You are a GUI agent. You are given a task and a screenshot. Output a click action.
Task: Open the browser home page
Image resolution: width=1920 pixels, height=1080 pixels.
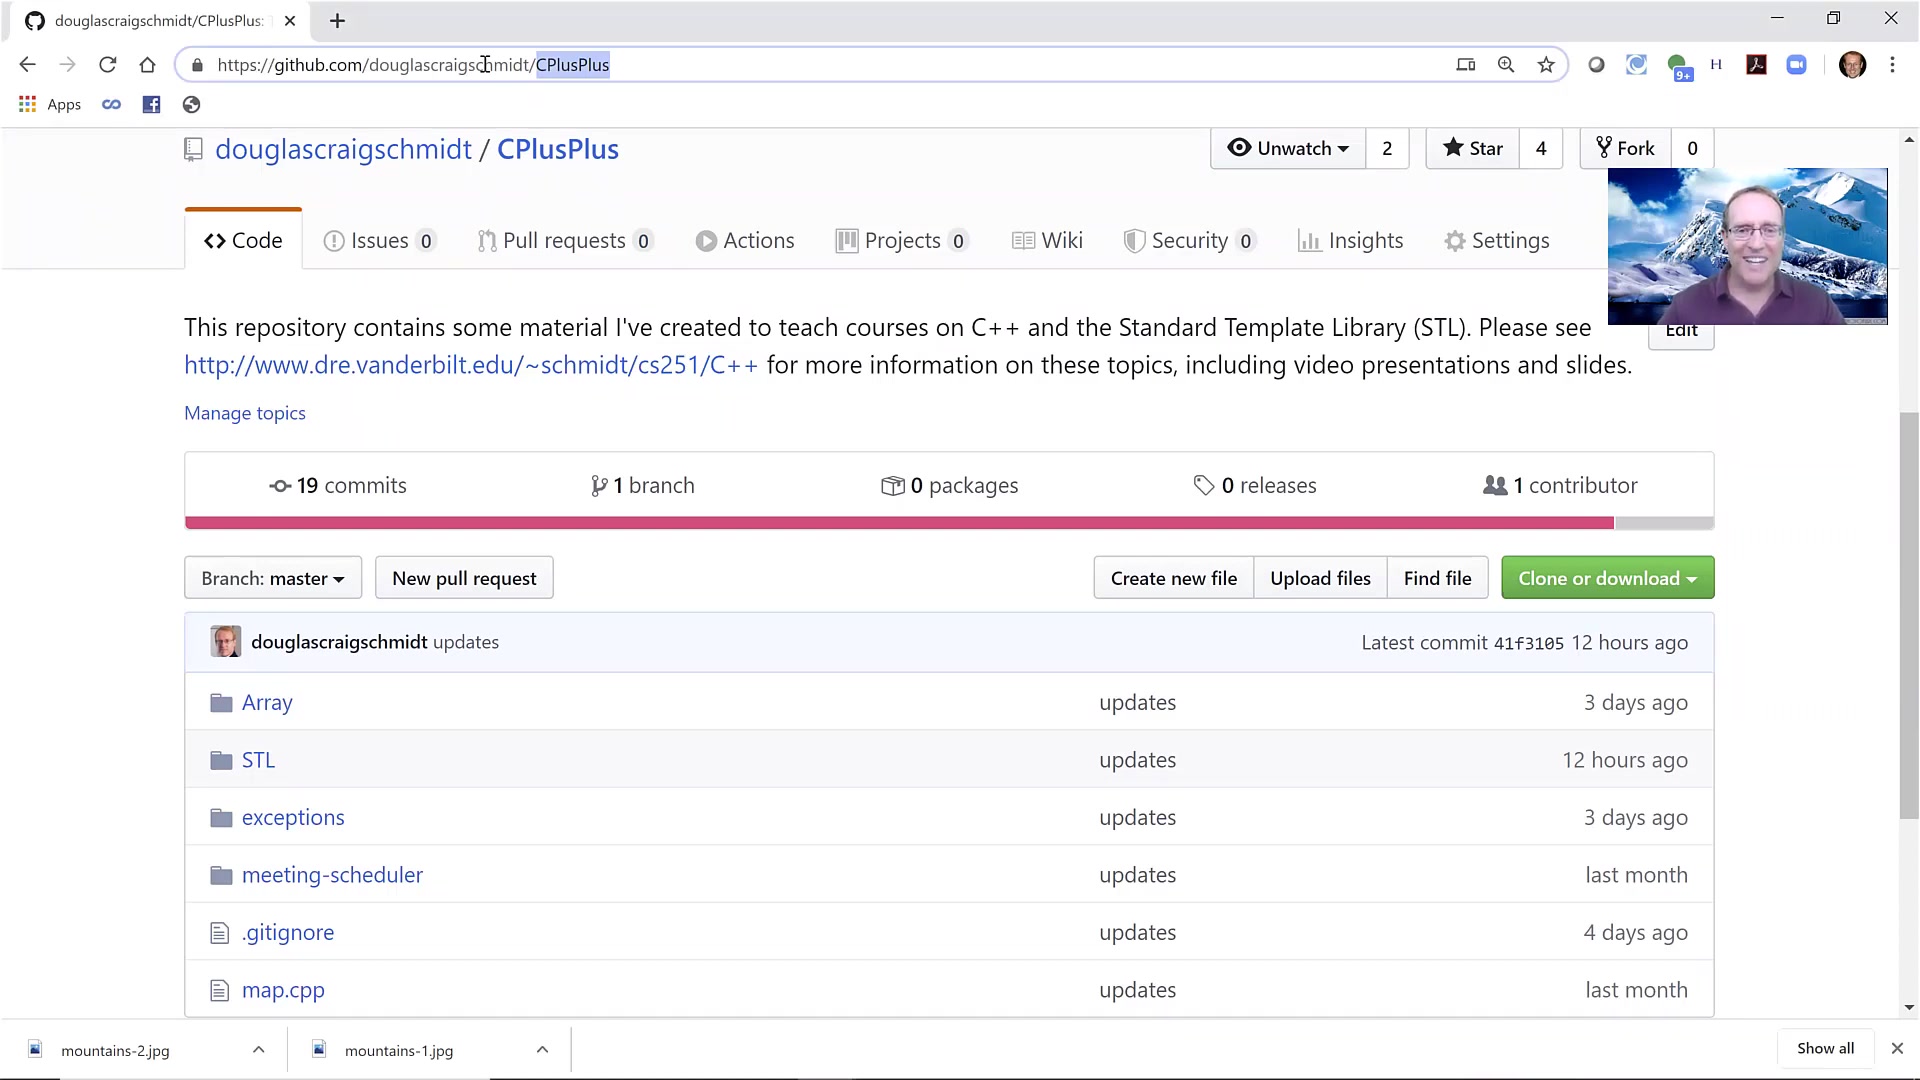pos(148,65)
